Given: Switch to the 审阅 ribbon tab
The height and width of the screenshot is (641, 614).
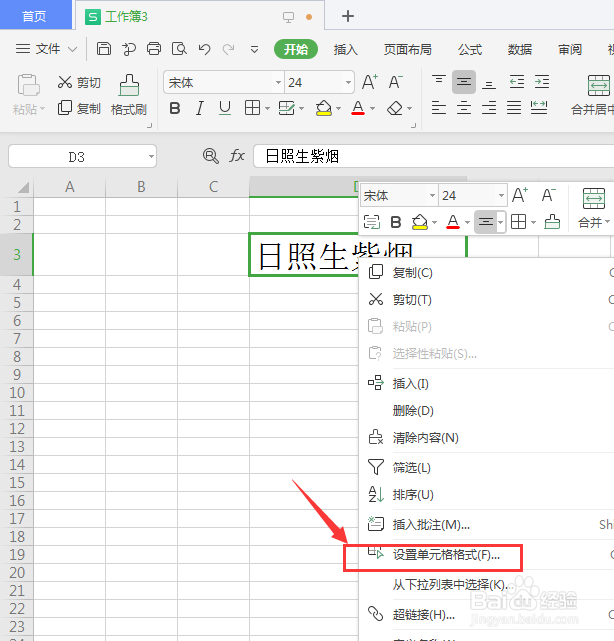Looking at the screenshot, I should pos(570,49).
